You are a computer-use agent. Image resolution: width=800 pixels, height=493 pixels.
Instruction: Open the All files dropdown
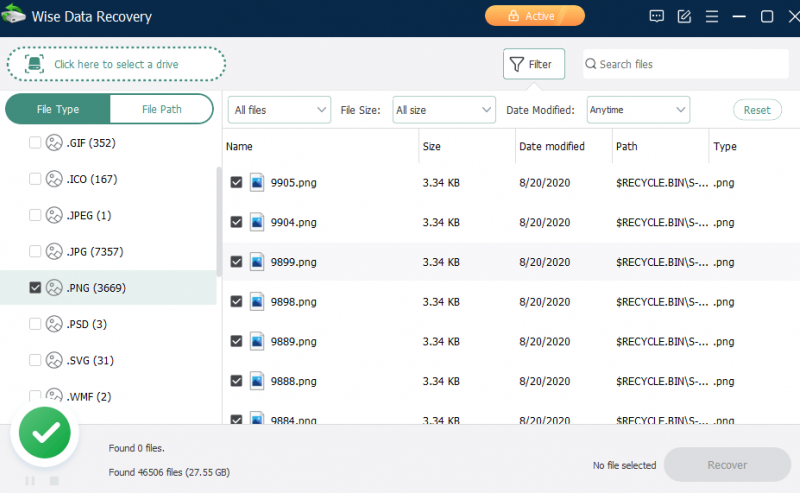[280, 110]
